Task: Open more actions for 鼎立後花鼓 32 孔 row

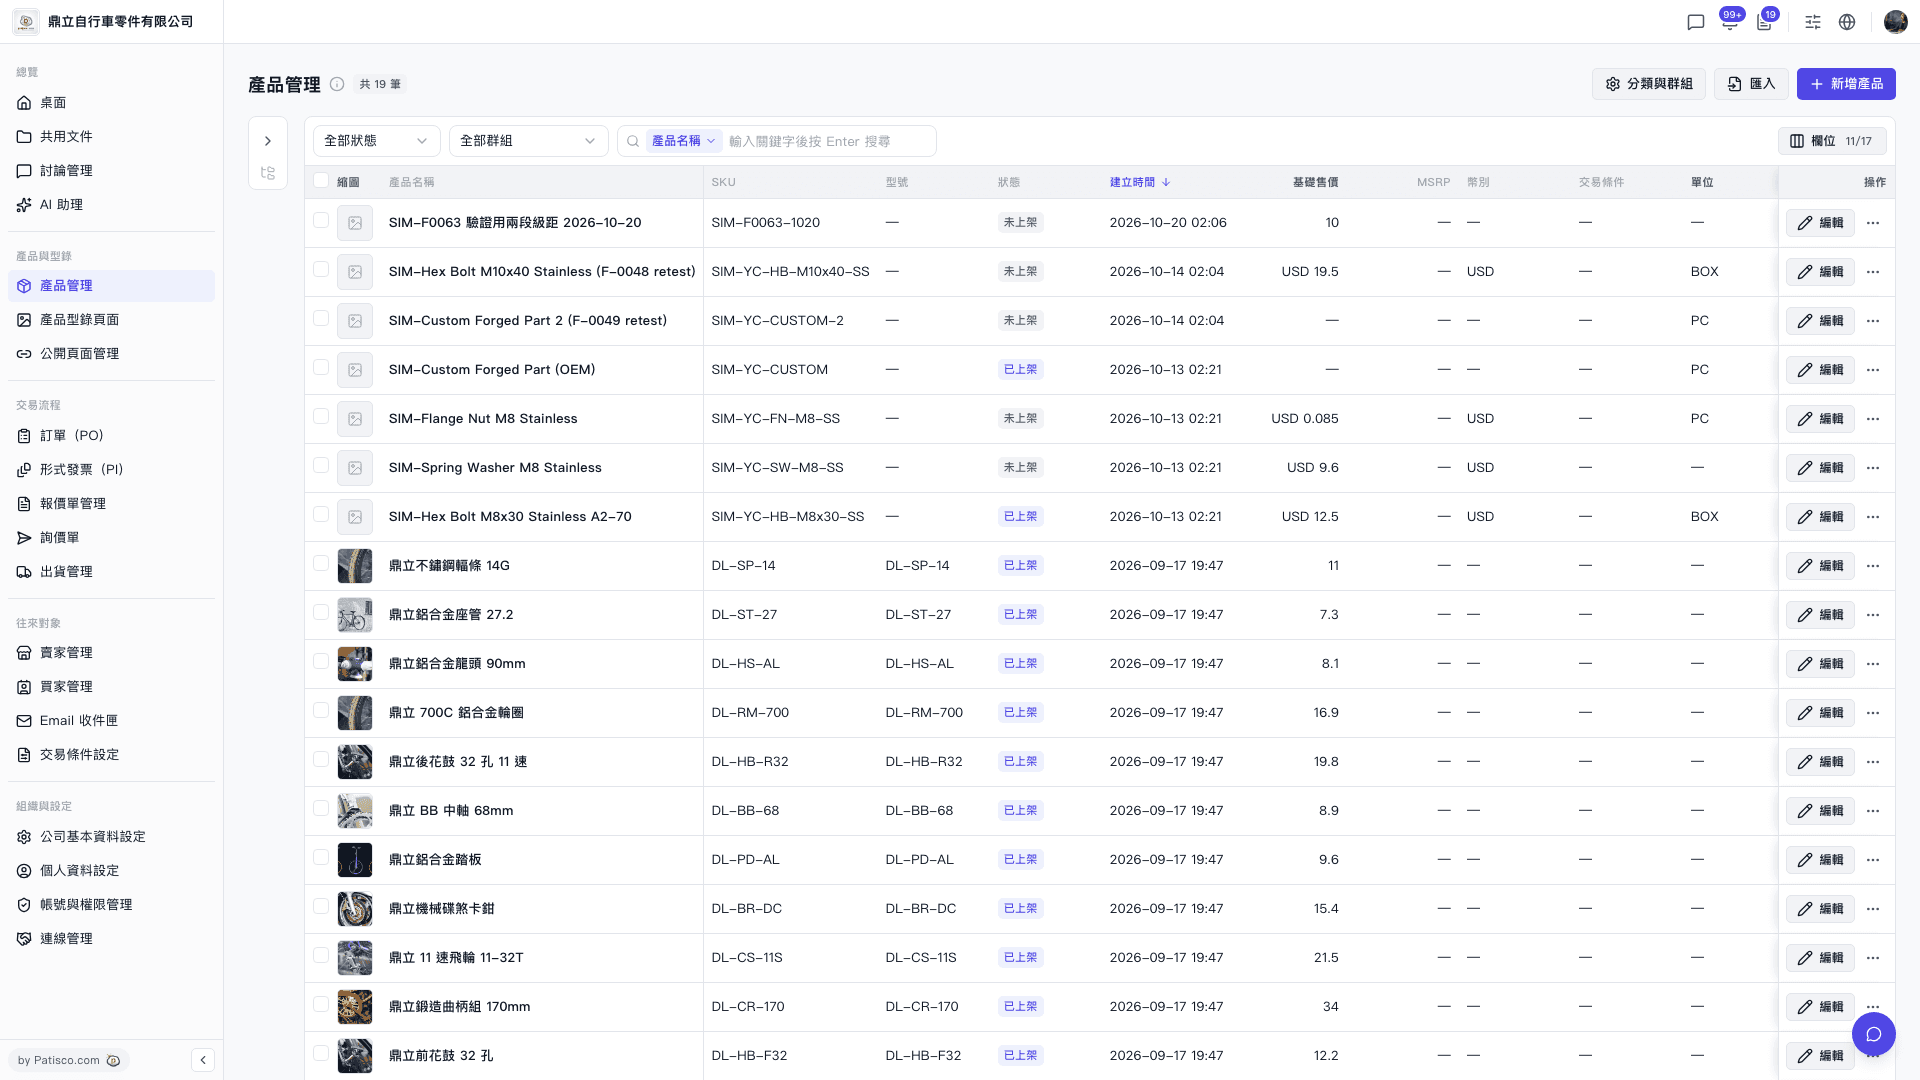Action: click(1873, 762)
